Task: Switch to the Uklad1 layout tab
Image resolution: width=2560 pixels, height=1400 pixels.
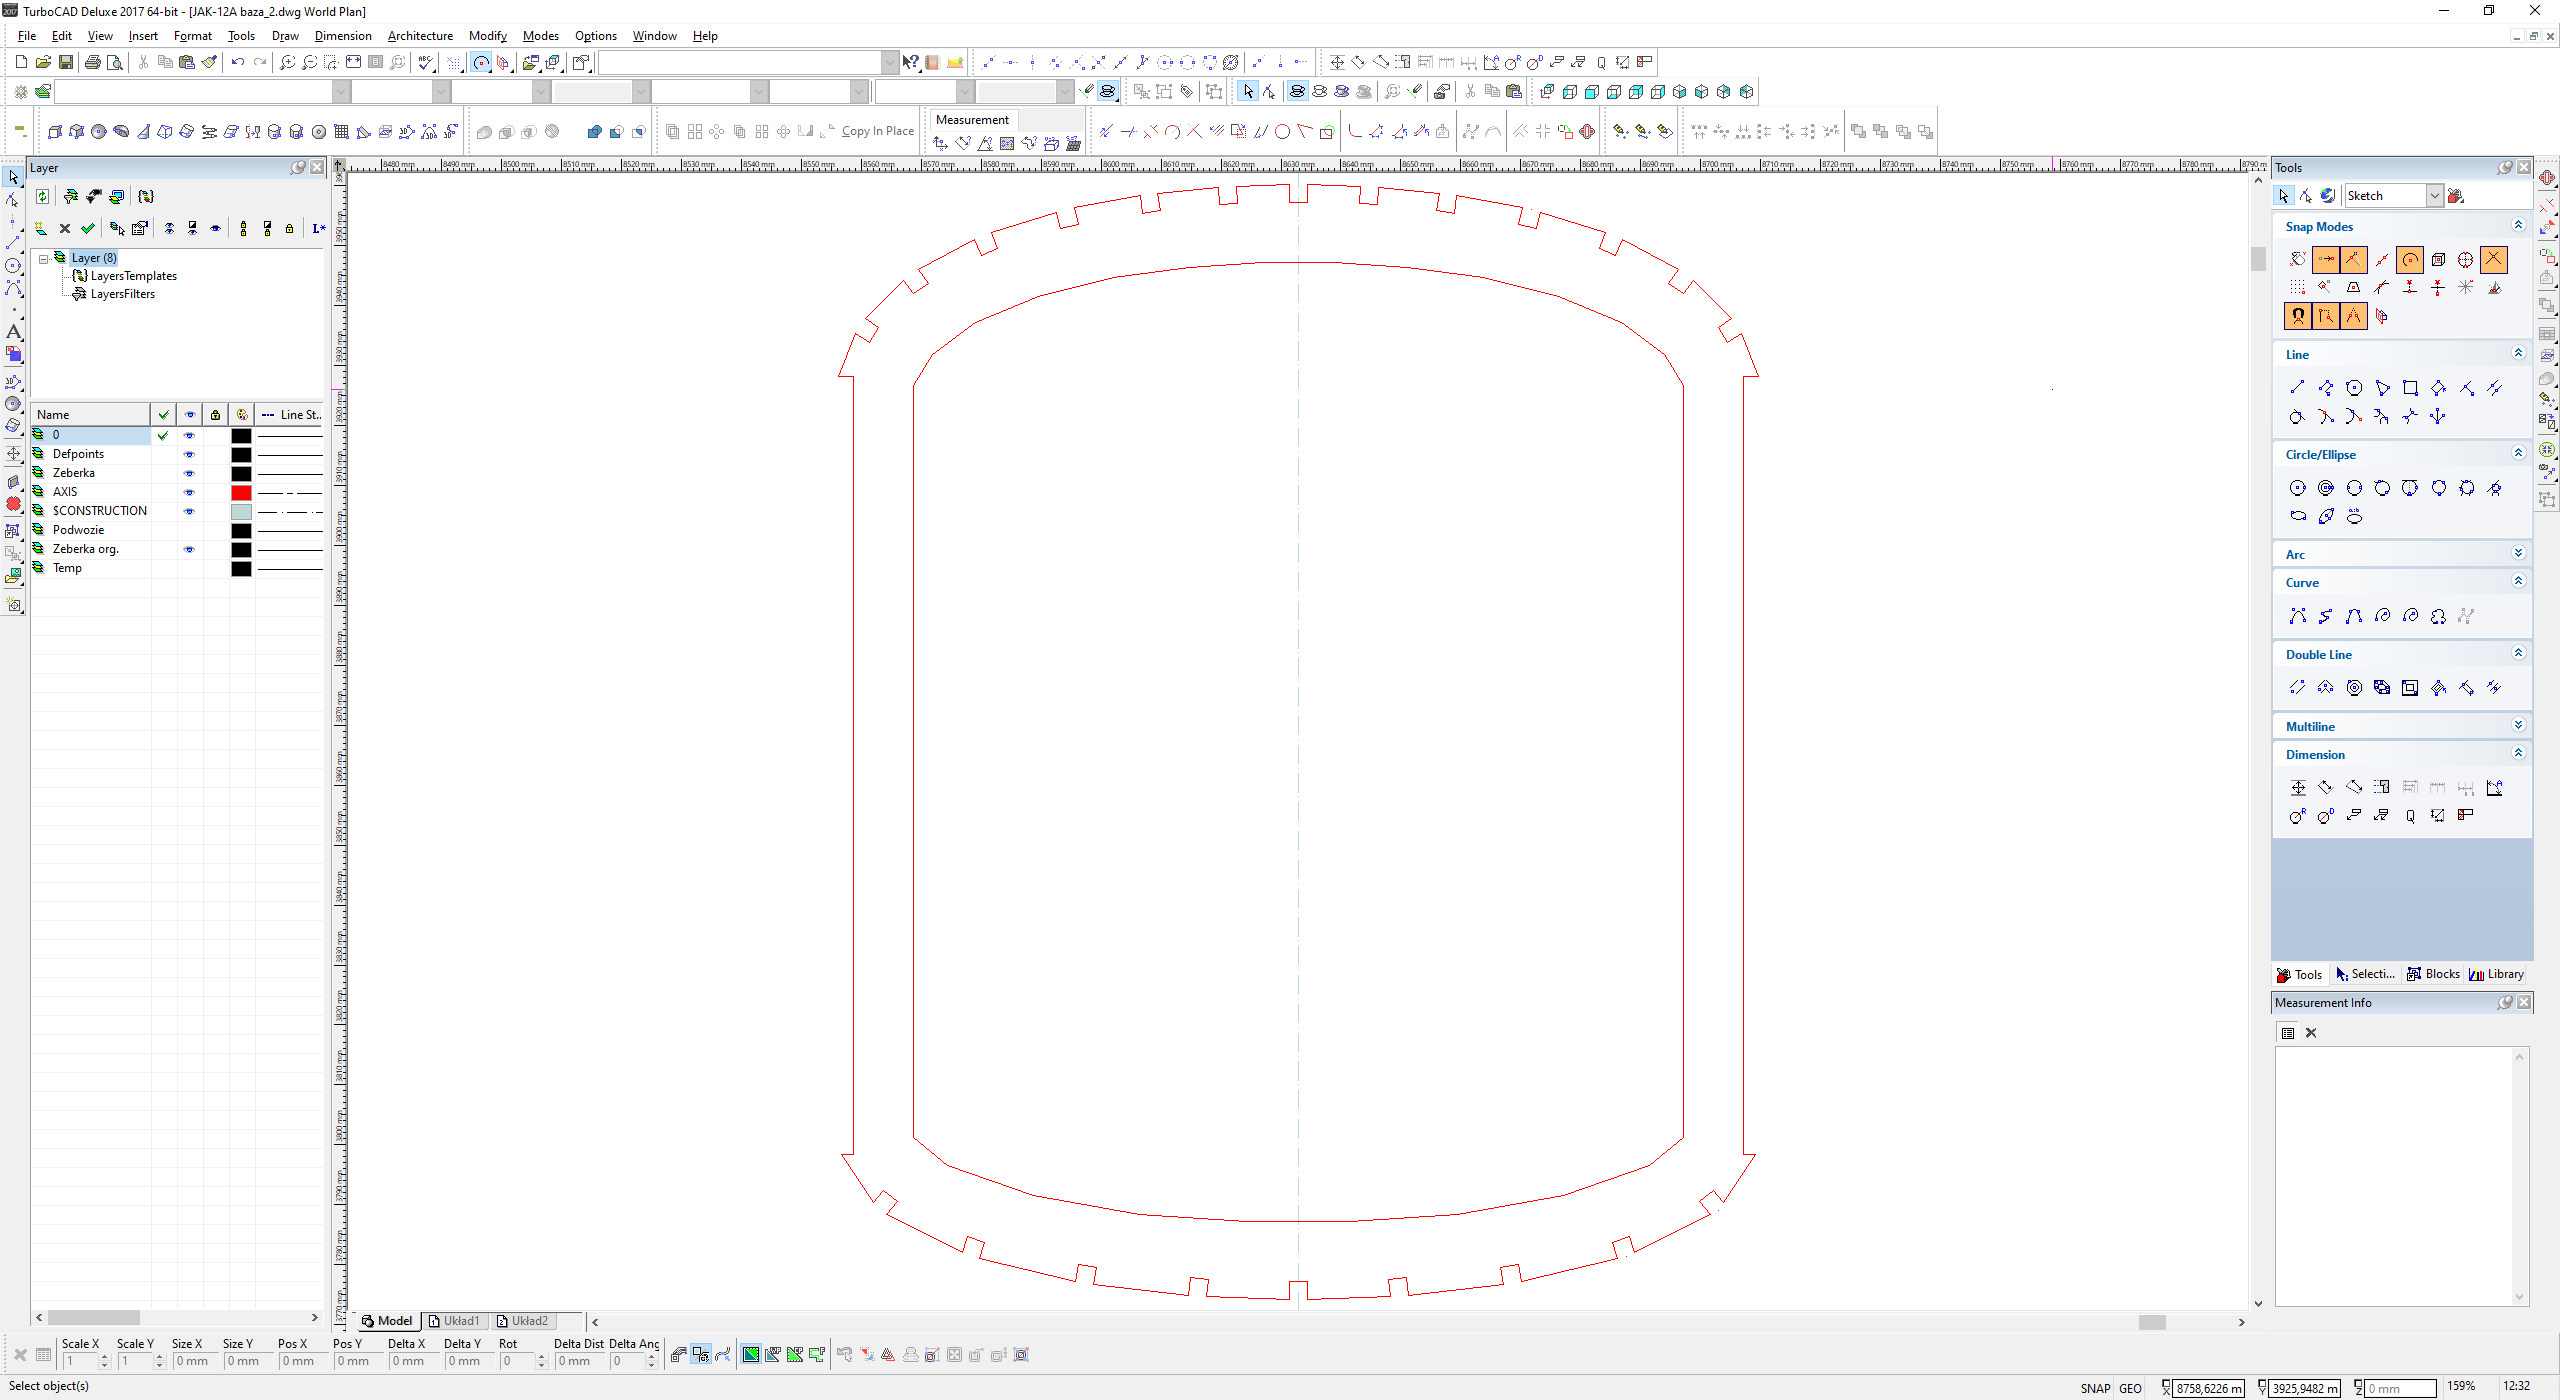Action: 454,1321
